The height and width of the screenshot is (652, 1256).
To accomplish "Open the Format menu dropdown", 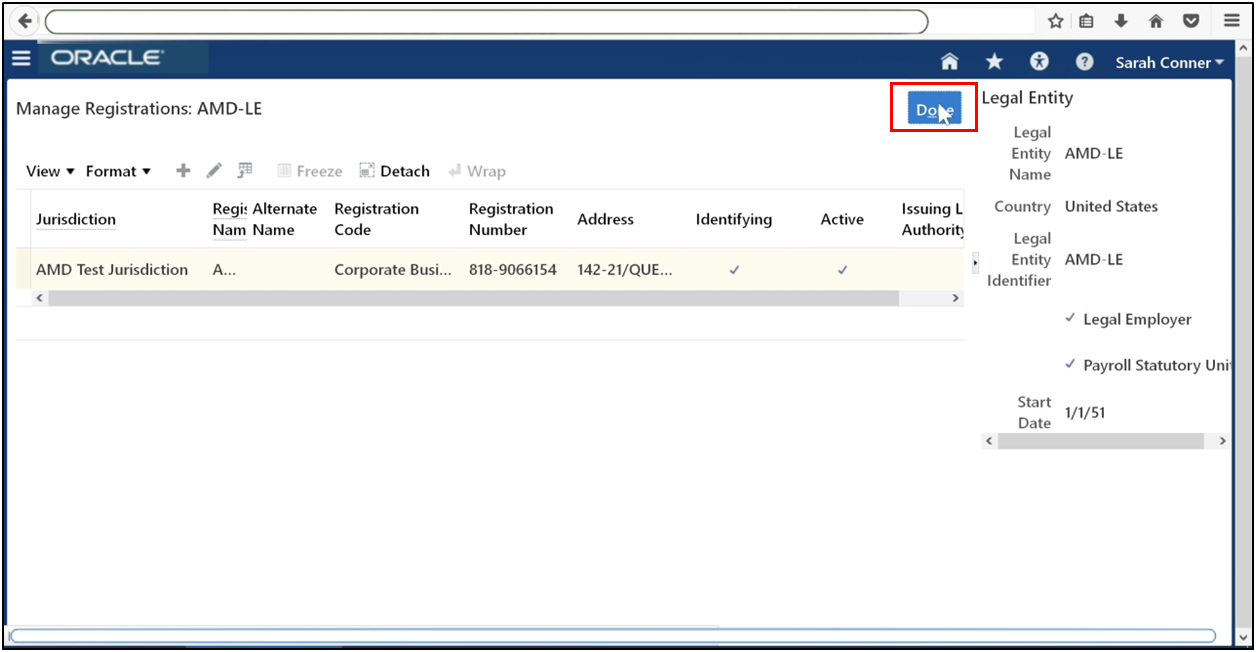I will coord(117,170).
